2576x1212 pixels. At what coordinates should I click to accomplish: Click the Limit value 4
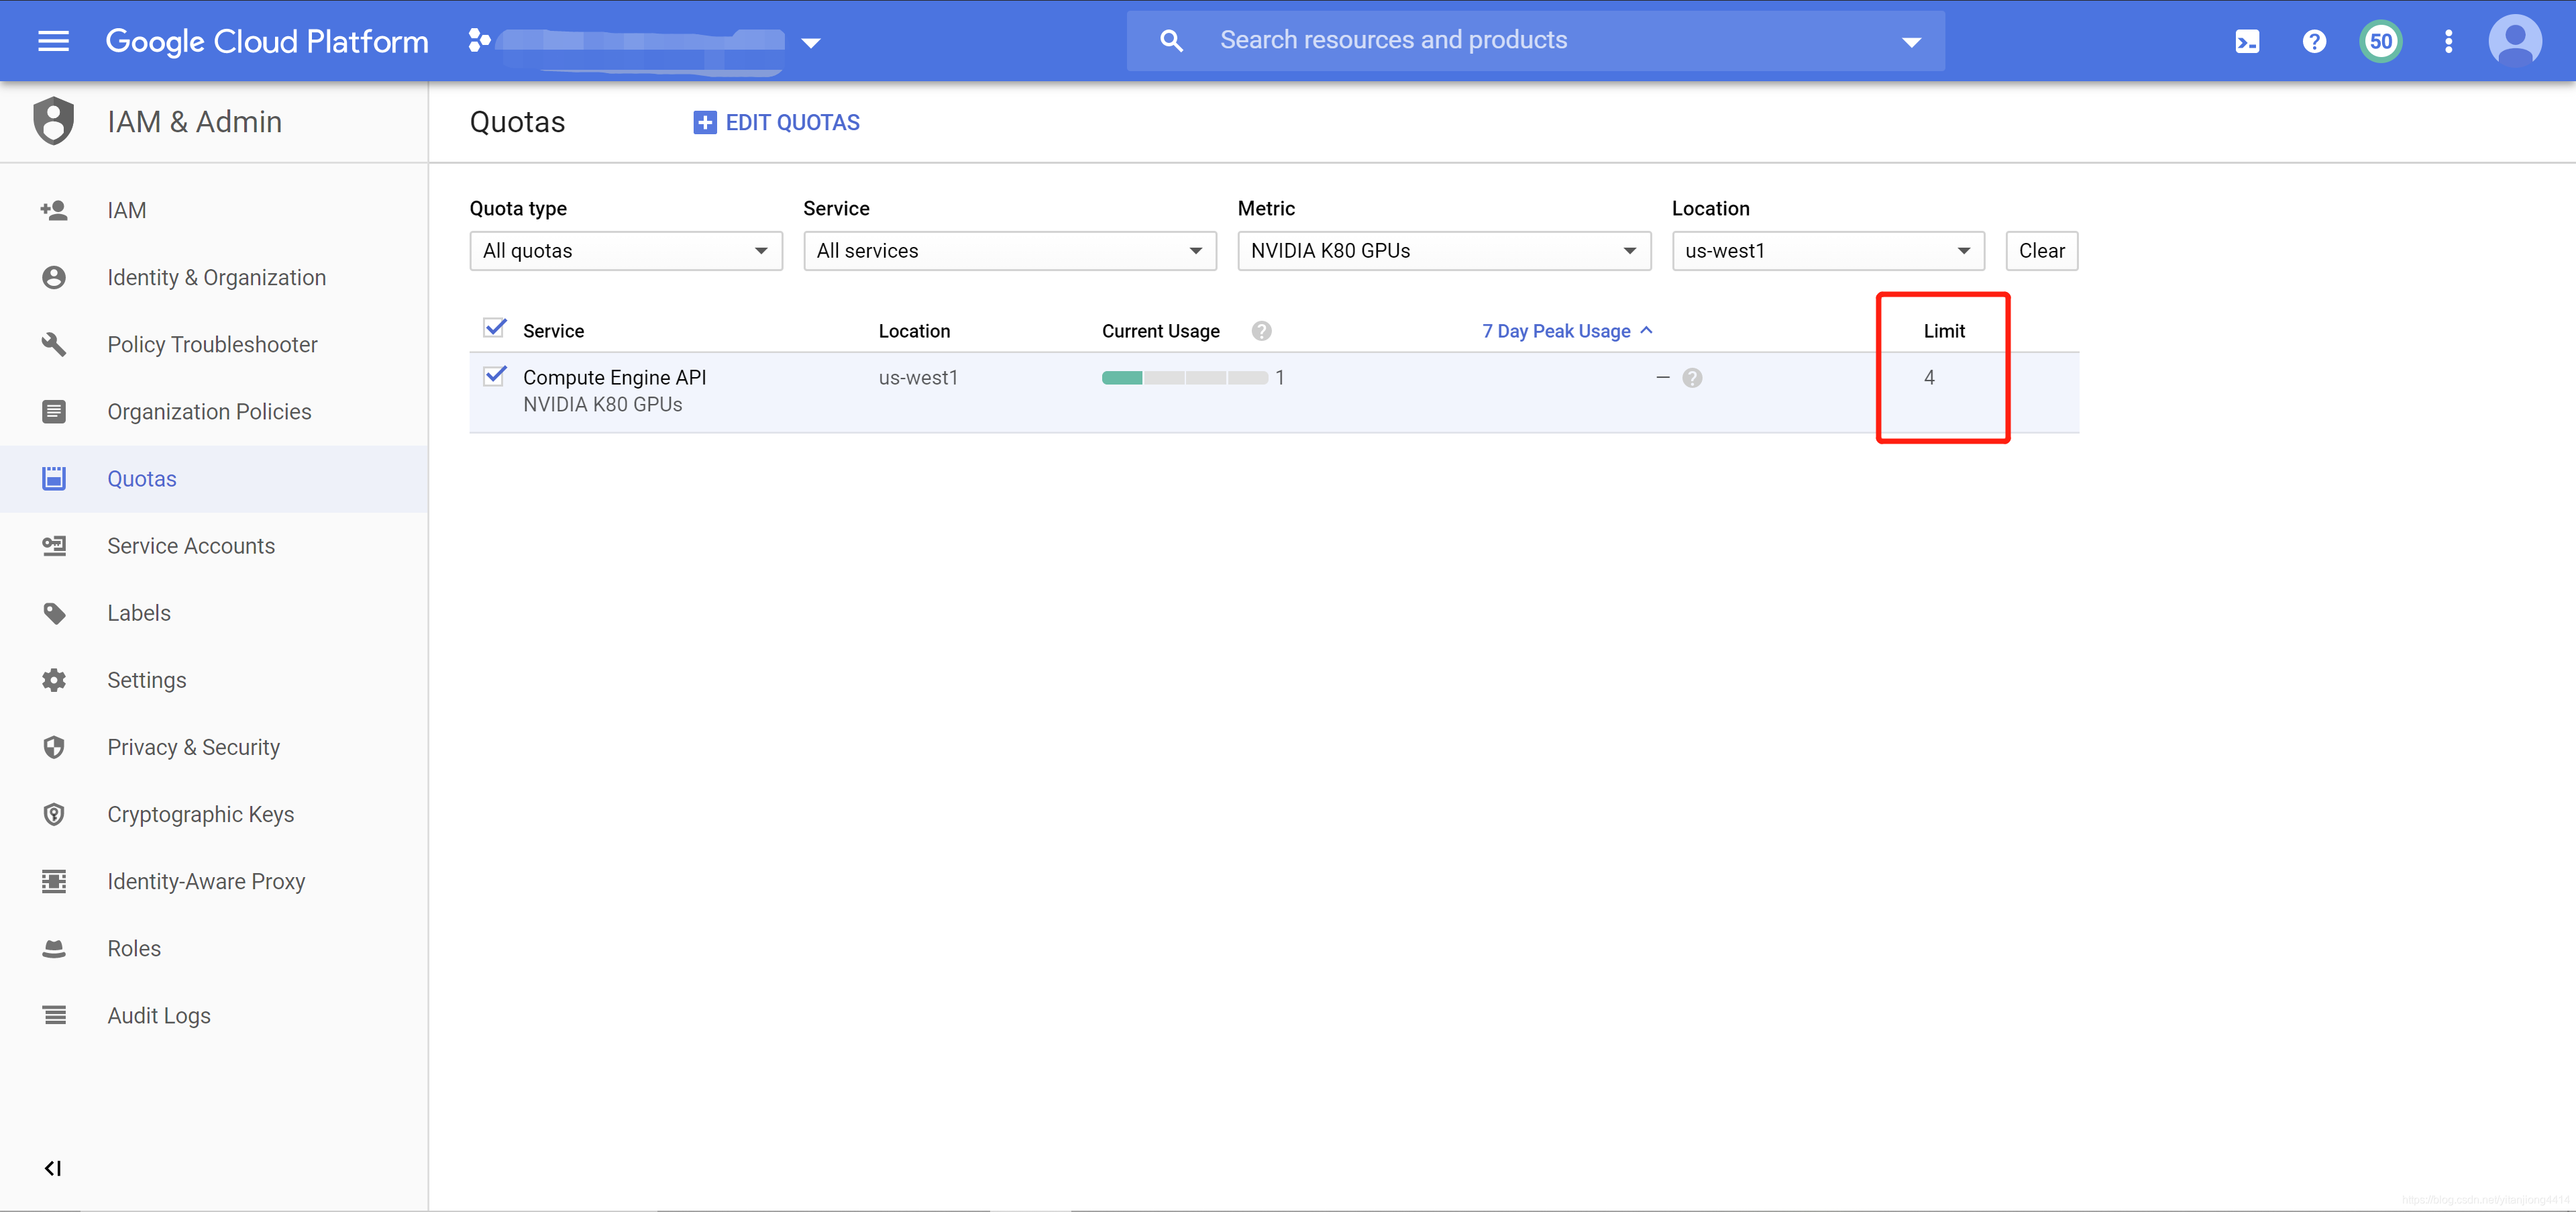1929,377
